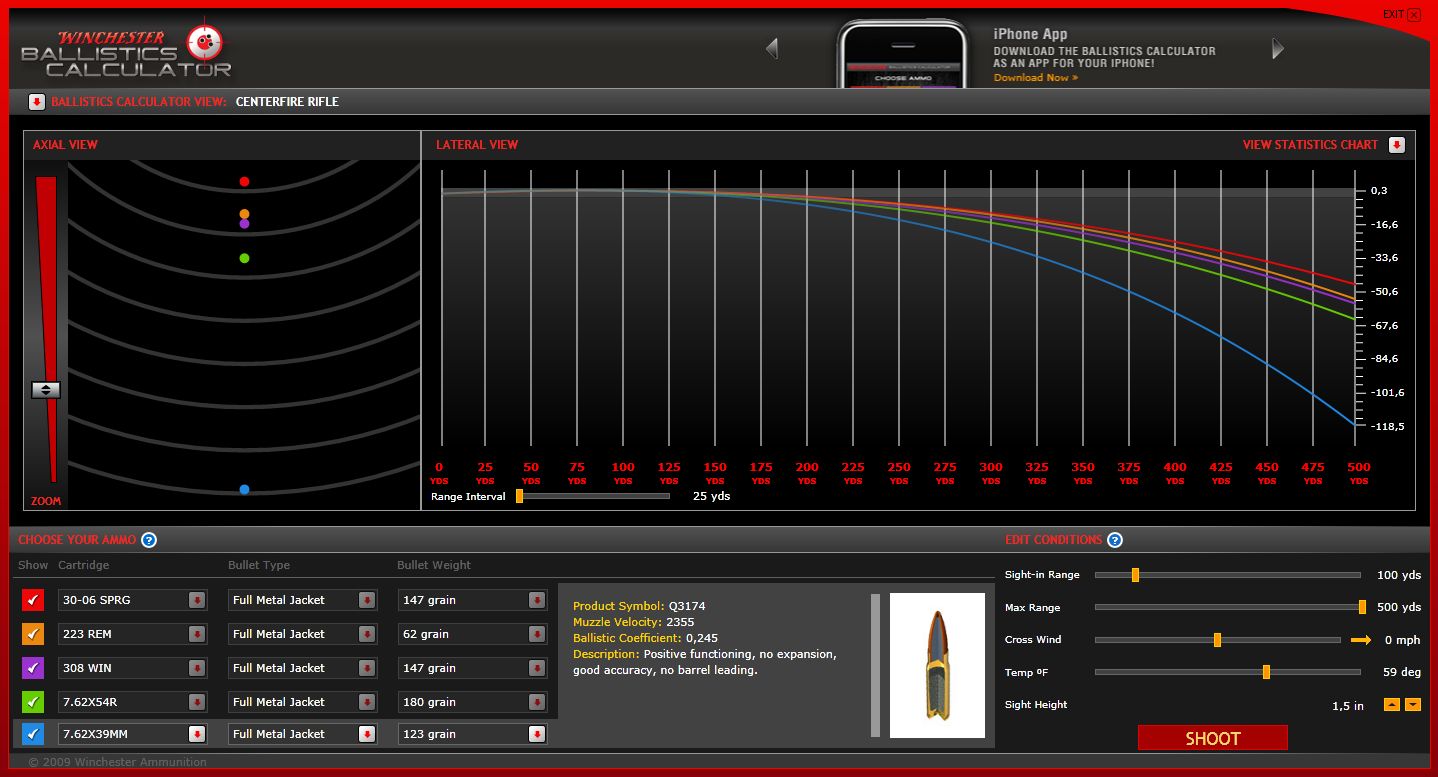Click the Muzzle Velocity 2355 text

[633, 622]
